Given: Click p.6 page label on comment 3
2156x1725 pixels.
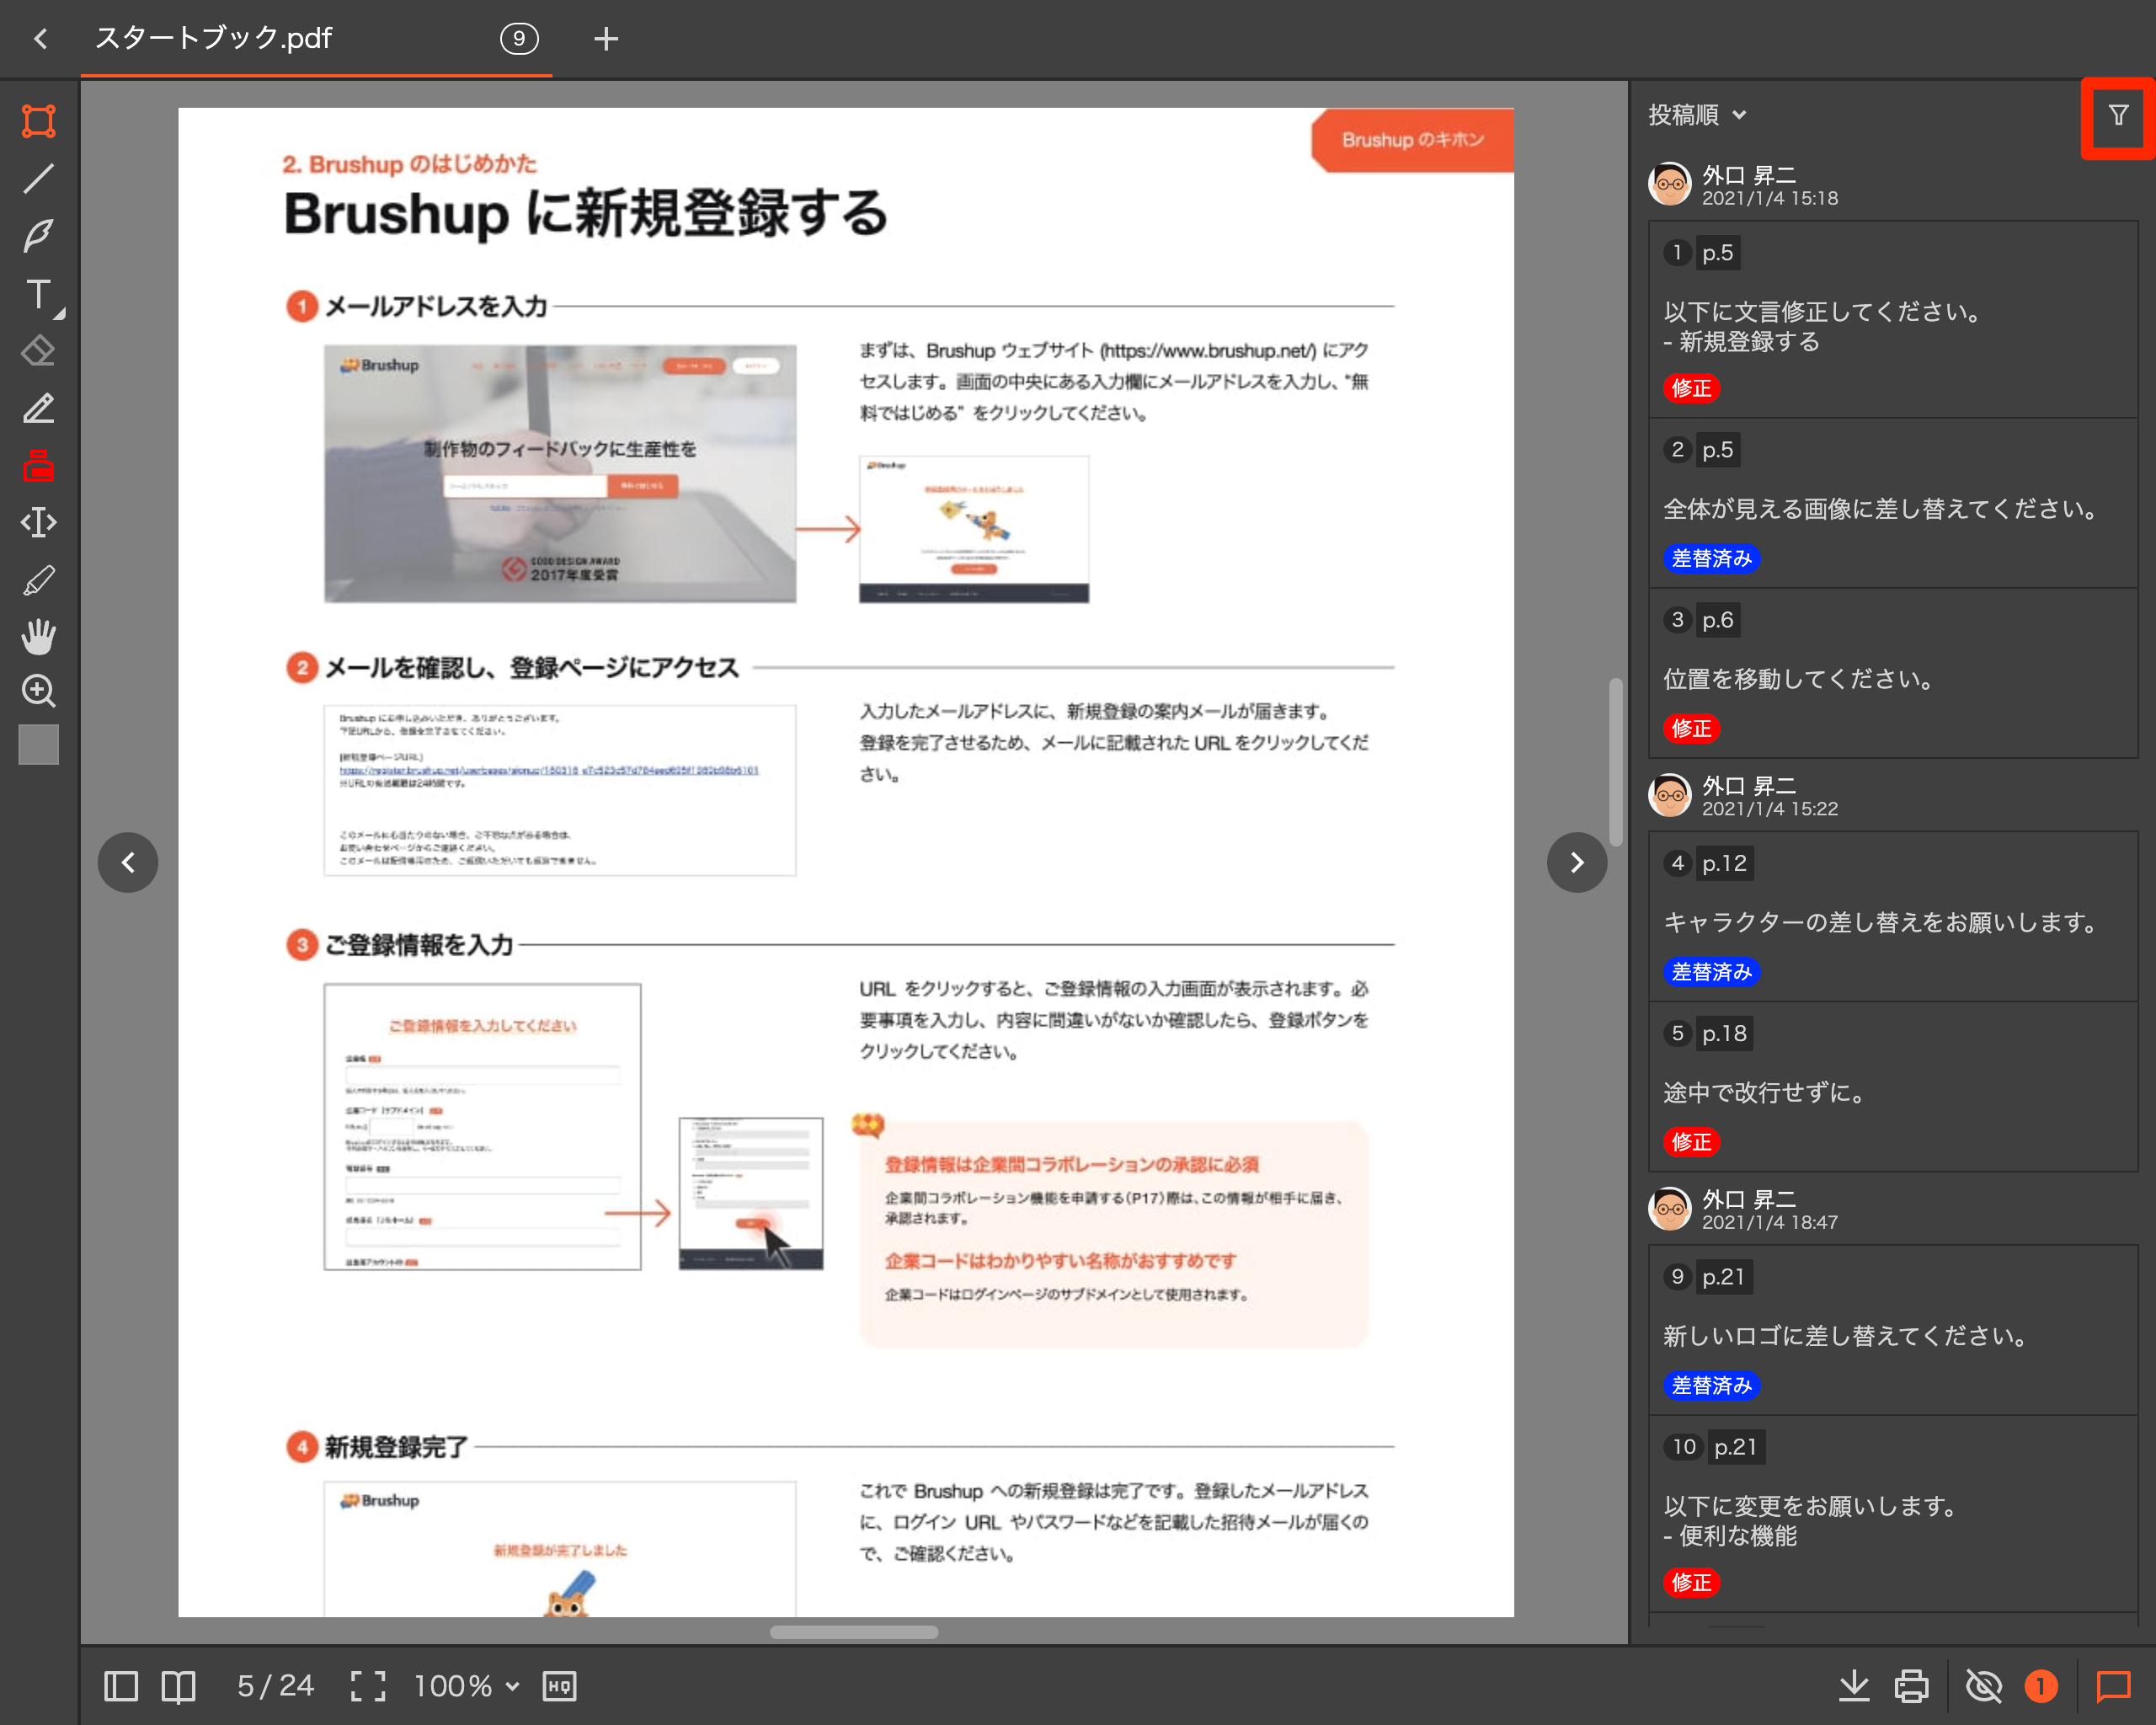Looking at the screenshot, I should pos(1718,620).
